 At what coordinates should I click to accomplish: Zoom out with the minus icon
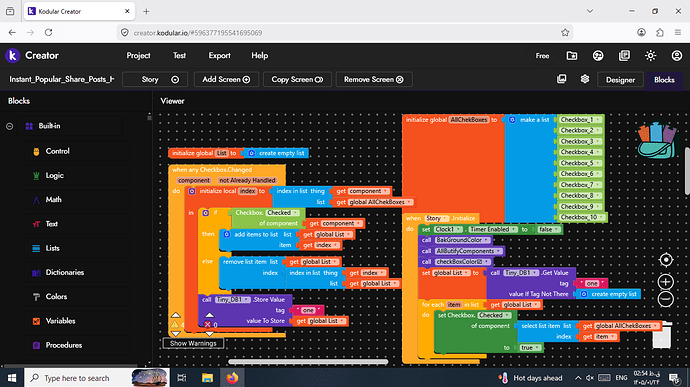pos(666,299)
